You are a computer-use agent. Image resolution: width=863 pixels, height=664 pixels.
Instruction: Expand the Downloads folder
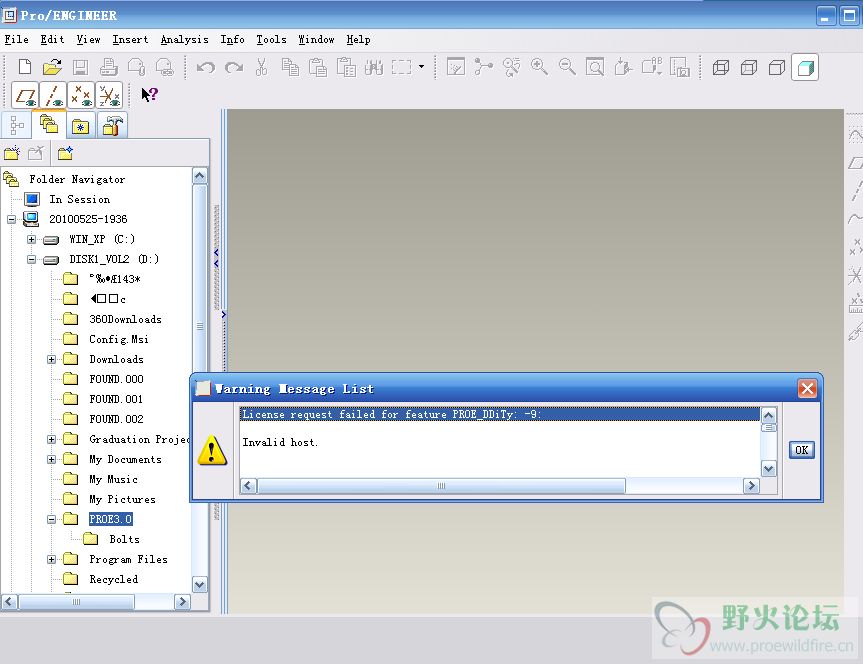click(x=51, y=360)
